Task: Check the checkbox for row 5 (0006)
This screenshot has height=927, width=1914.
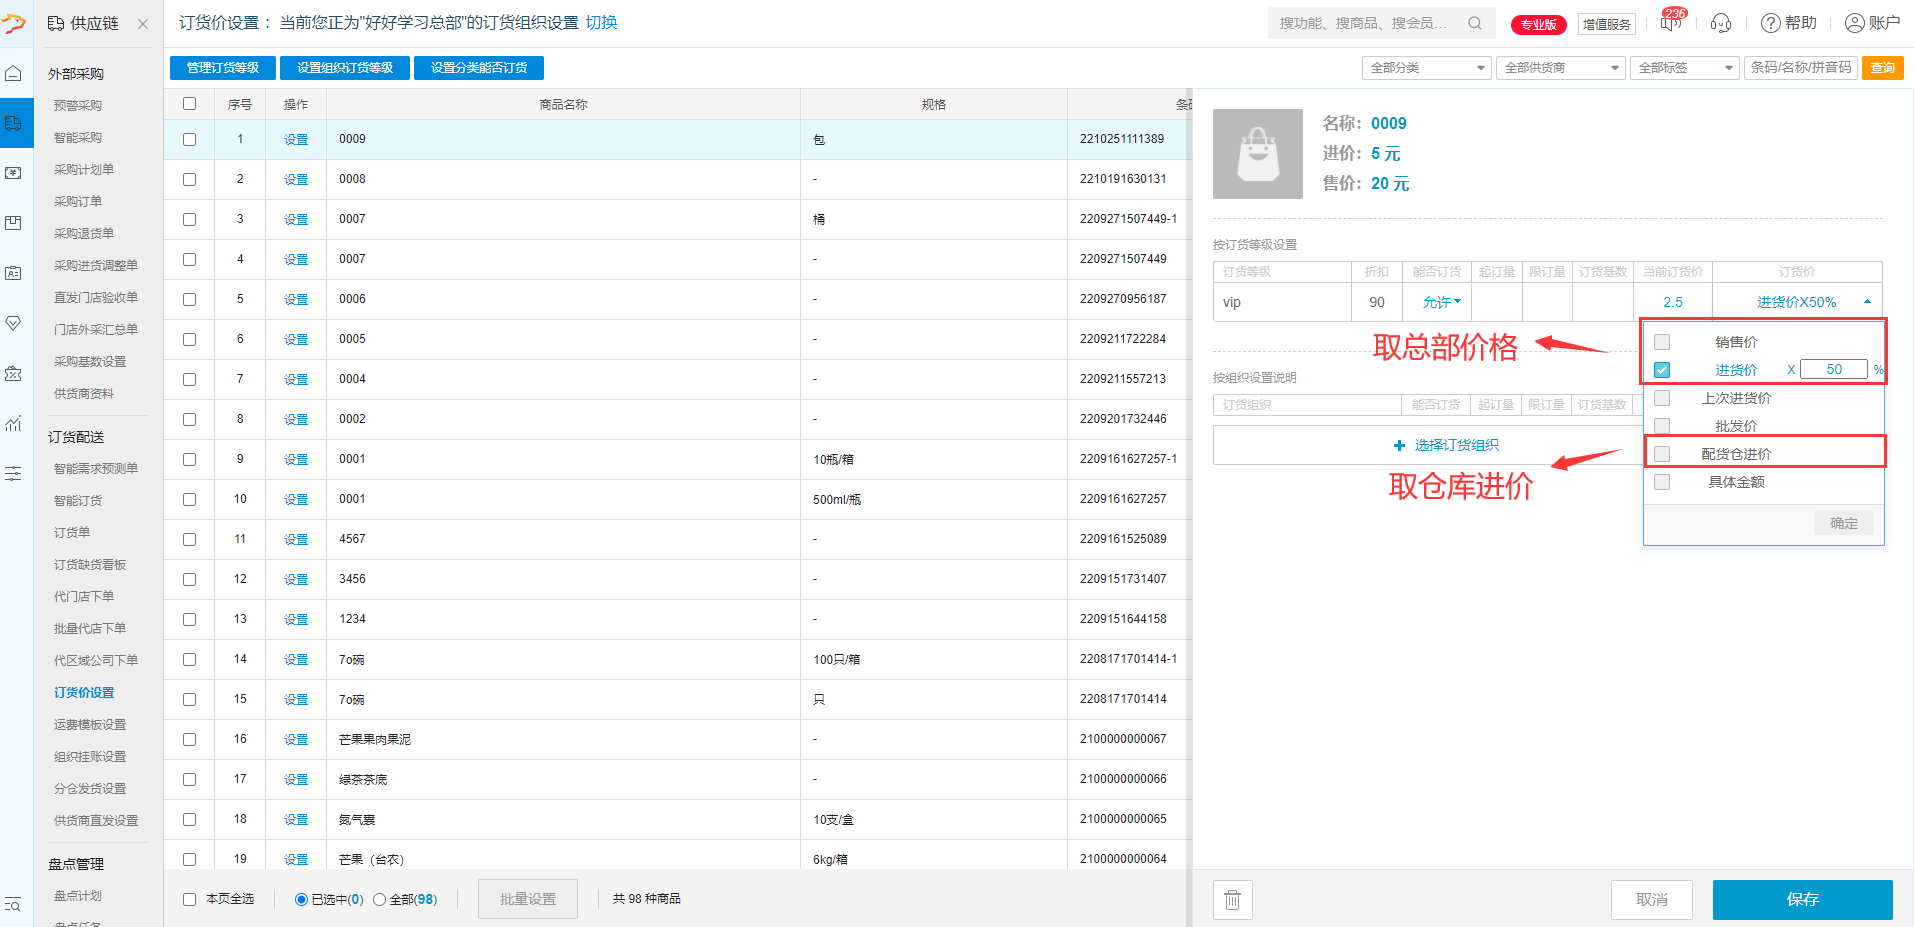Action: [190, 300]
